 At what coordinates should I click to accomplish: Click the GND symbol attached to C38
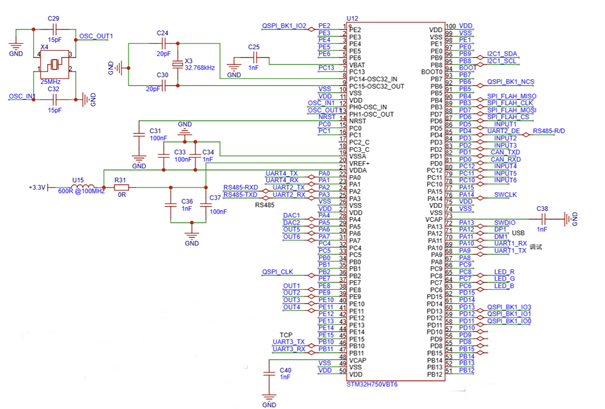pos(569,219)
